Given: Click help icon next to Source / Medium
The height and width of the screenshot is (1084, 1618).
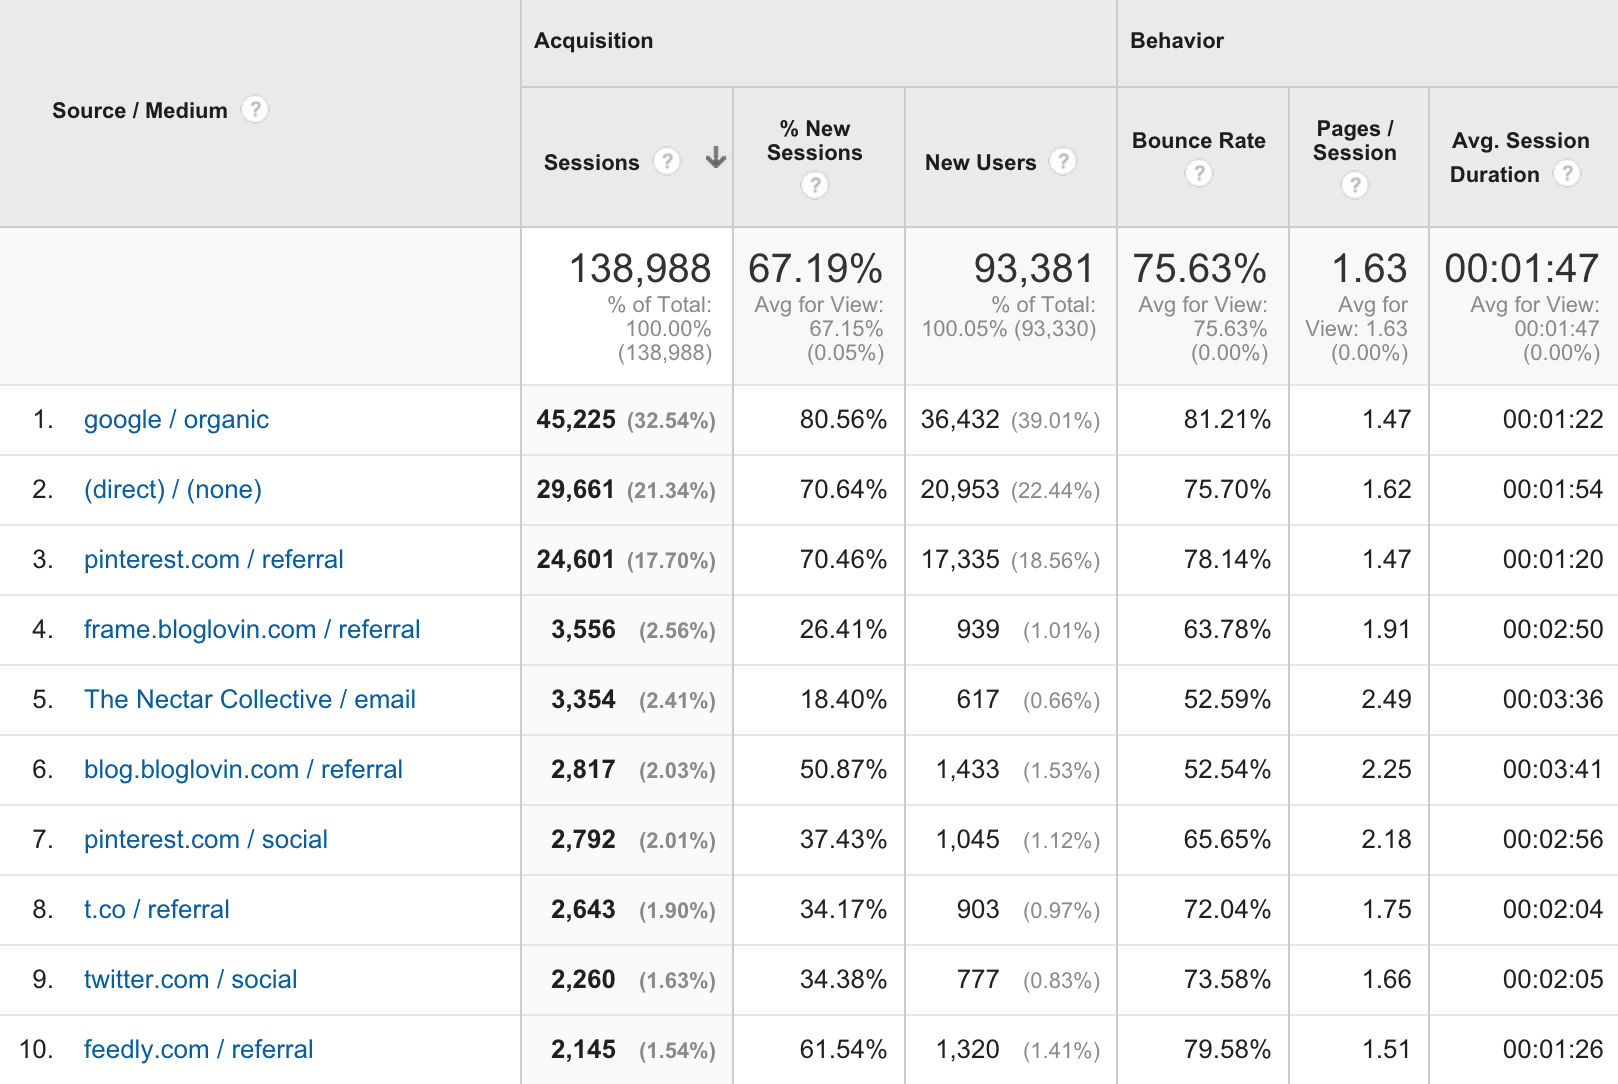Looking at the screenshot, I should click(x=255, y=109).
